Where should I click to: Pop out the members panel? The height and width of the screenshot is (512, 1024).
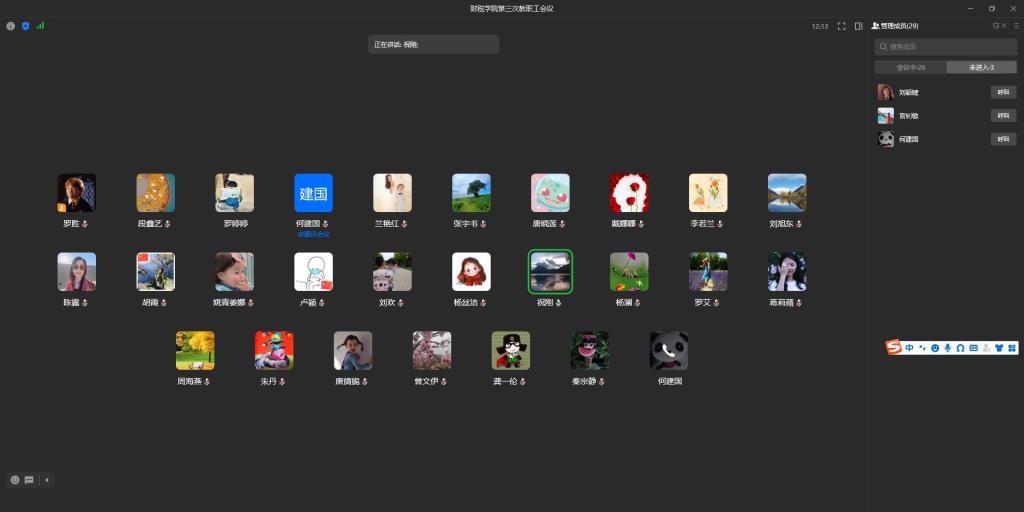995,26
